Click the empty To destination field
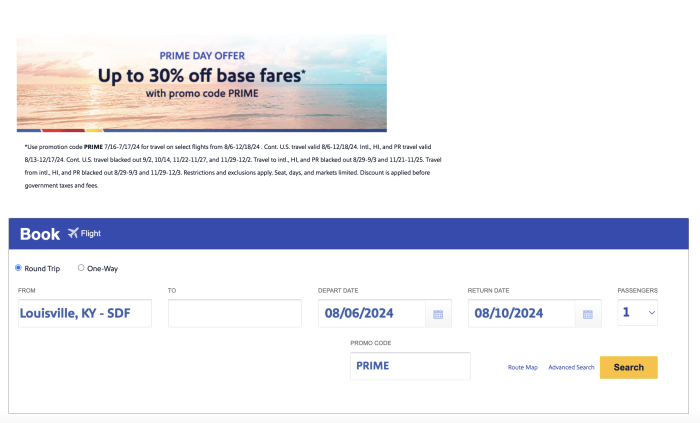Image resolution: width=700 pixels, height=423 pixels. (x=234, y=313)
